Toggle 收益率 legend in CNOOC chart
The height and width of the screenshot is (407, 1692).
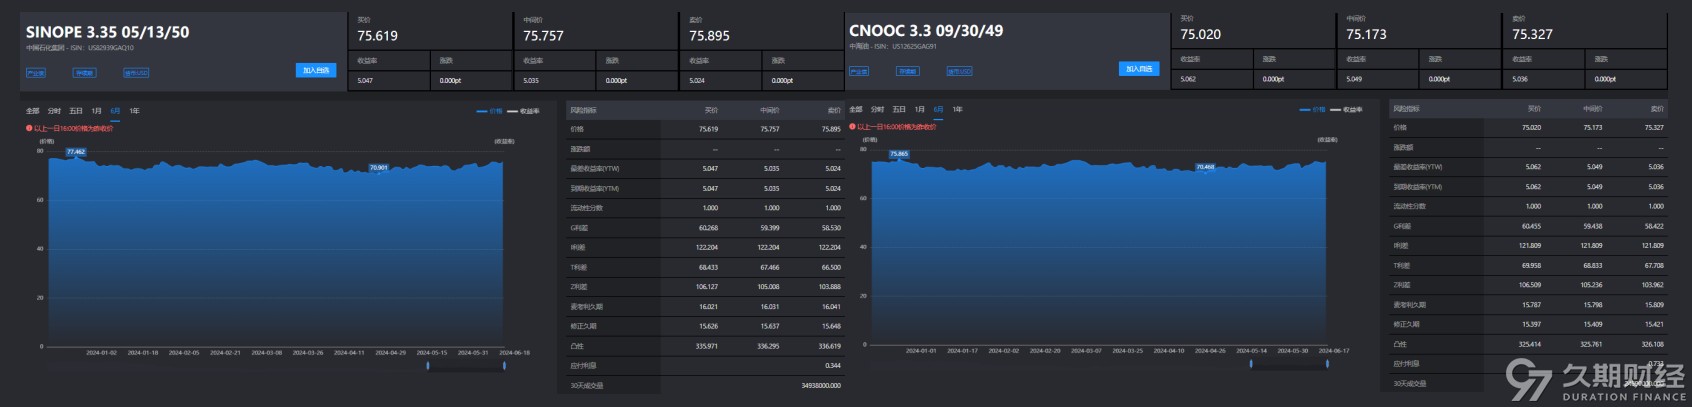[x=1347, y=110]
